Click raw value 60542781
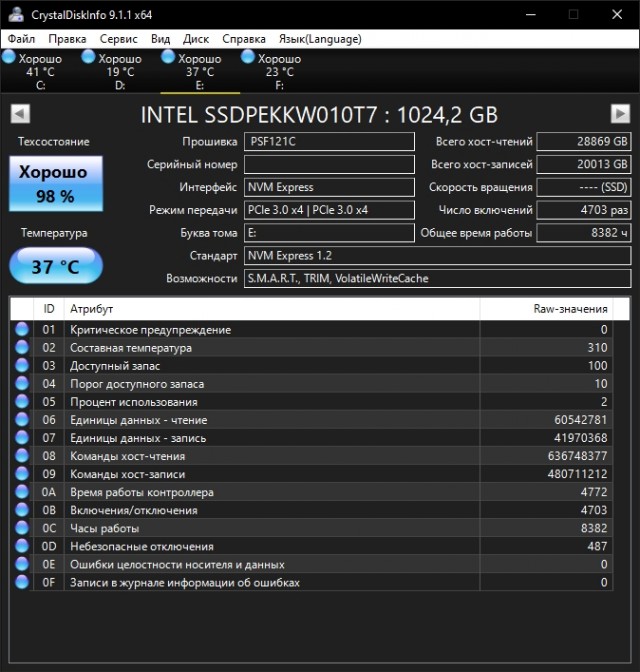640x672 pixels. click(x=580, y=420)
